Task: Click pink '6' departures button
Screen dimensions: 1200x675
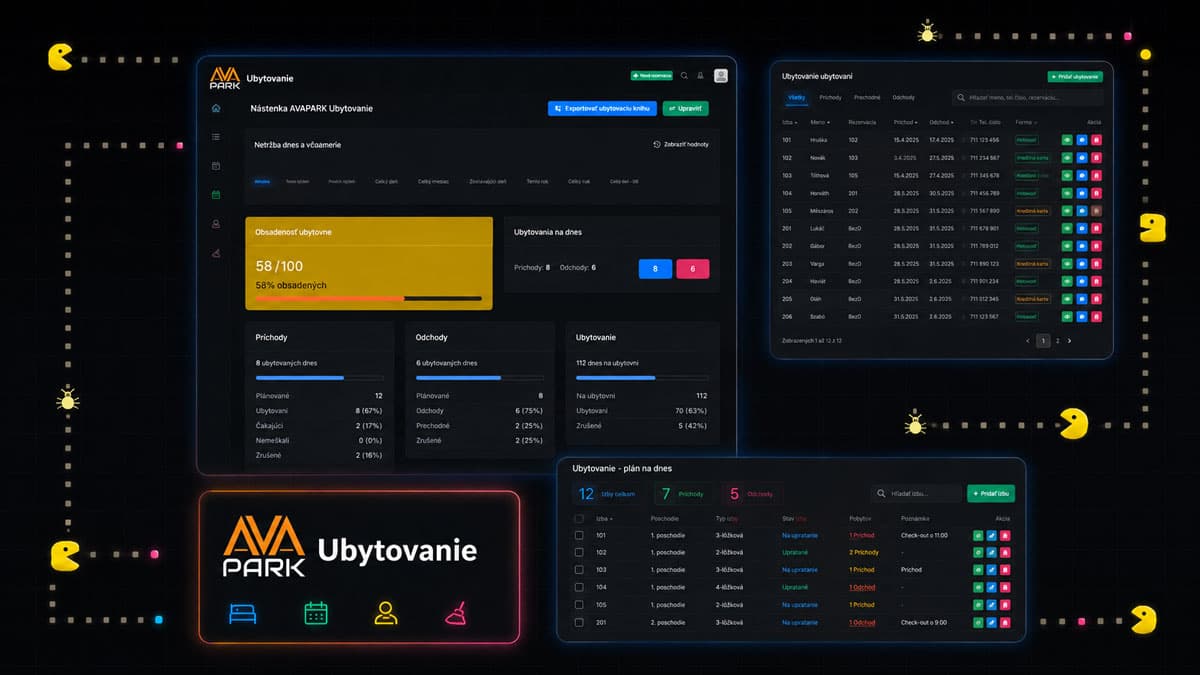Action: 692,268
